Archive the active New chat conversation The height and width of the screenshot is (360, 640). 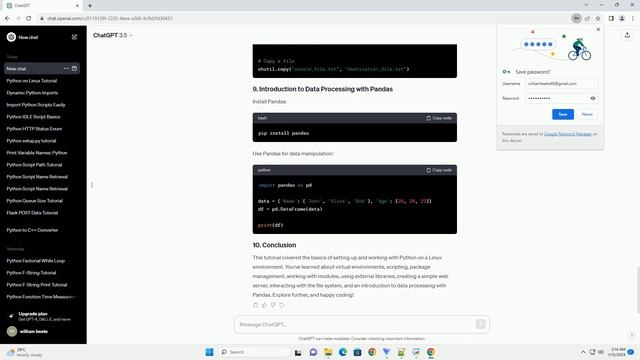74,69
